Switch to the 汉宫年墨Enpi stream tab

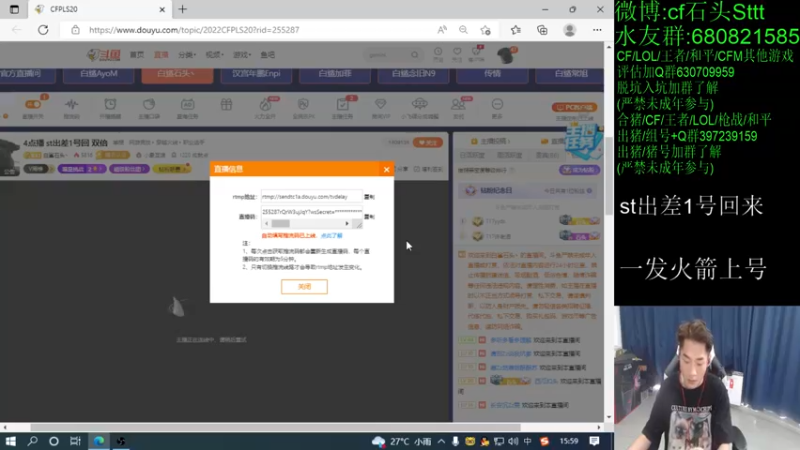pos(256,74)
